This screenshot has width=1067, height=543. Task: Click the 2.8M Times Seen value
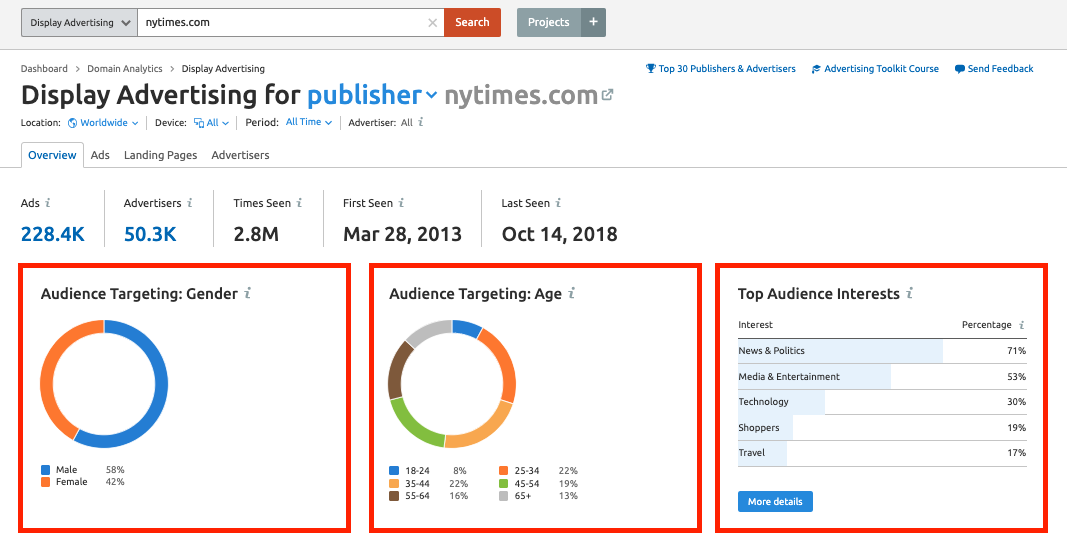pos(256,235)
